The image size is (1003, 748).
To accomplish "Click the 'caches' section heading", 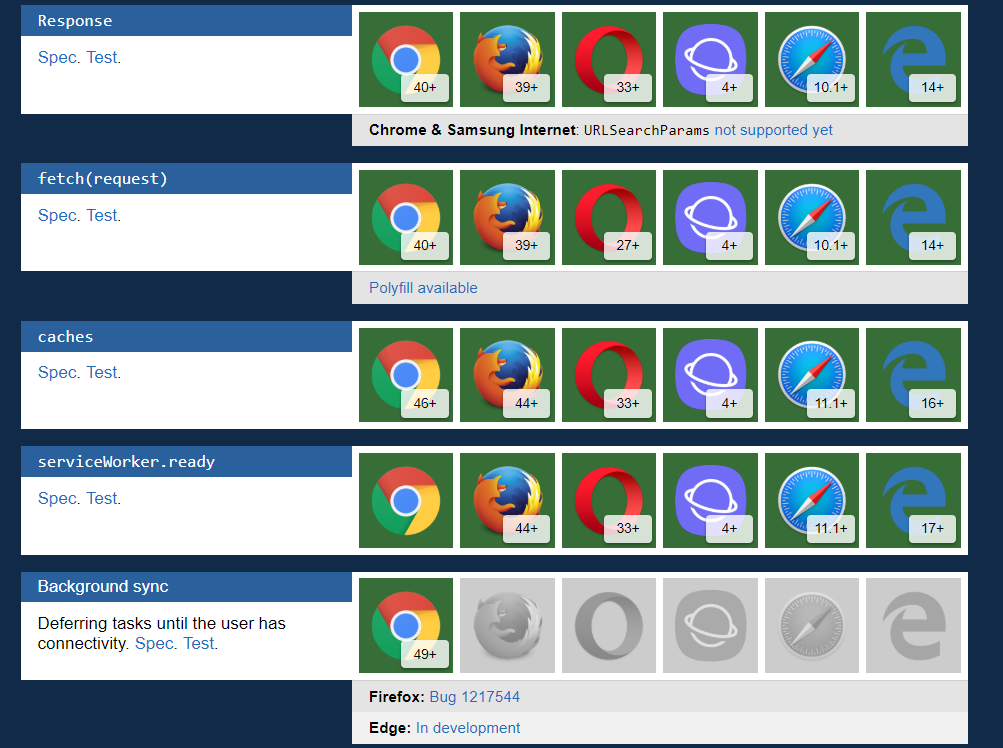I will pos(186,337).
